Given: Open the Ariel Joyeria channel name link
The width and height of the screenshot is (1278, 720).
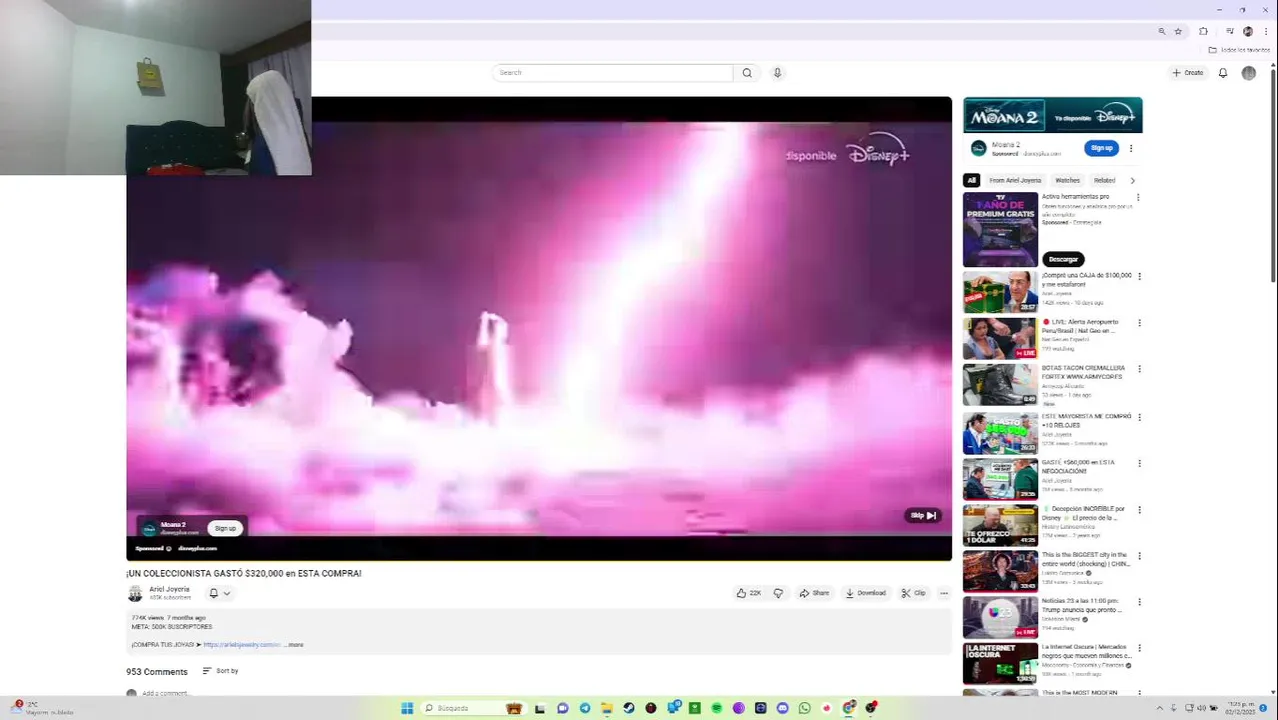Looking at the screenshot, I should (169, 589).
